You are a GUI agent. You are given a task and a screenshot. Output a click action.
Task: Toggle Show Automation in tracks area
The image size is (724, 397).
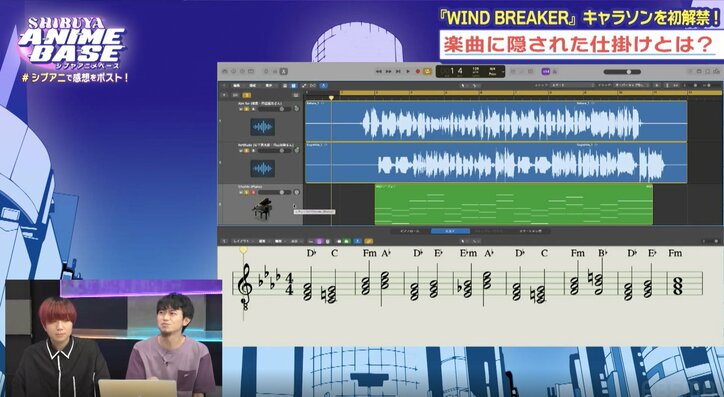pos(304,86)
